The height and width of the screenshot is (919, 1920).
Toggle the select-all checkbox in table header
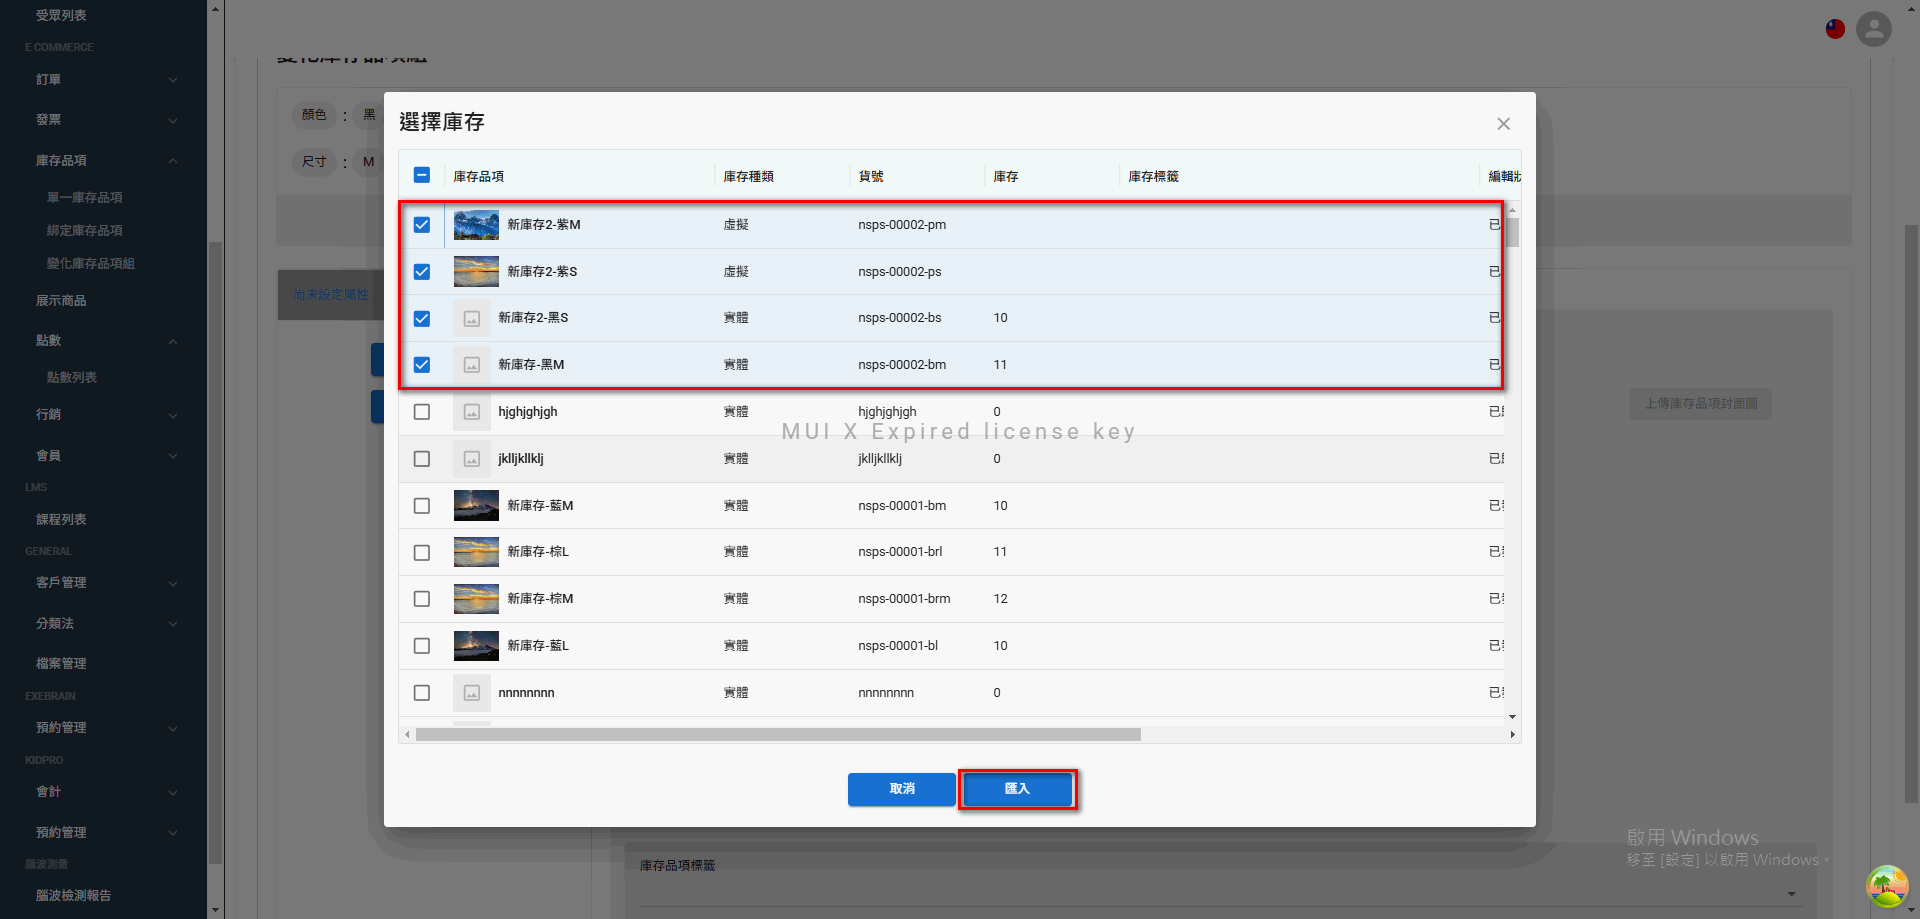pos(422,176)
